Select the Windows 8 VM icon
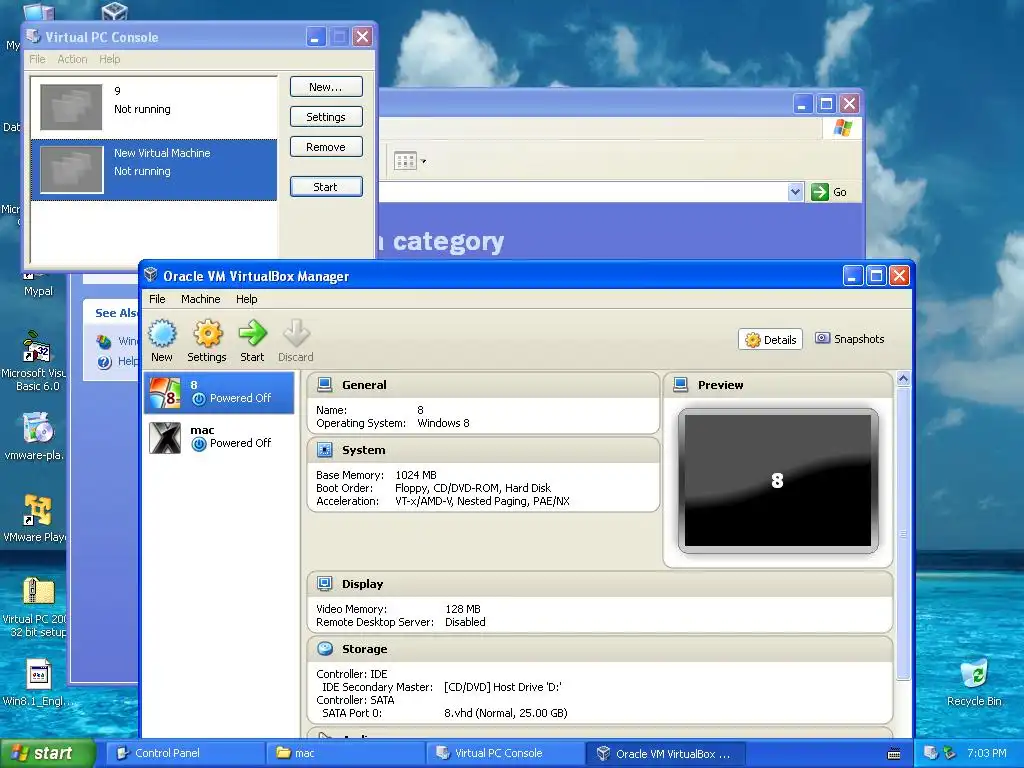Image resolution: width=1024 pixels, height=768 pixels. 165,393
